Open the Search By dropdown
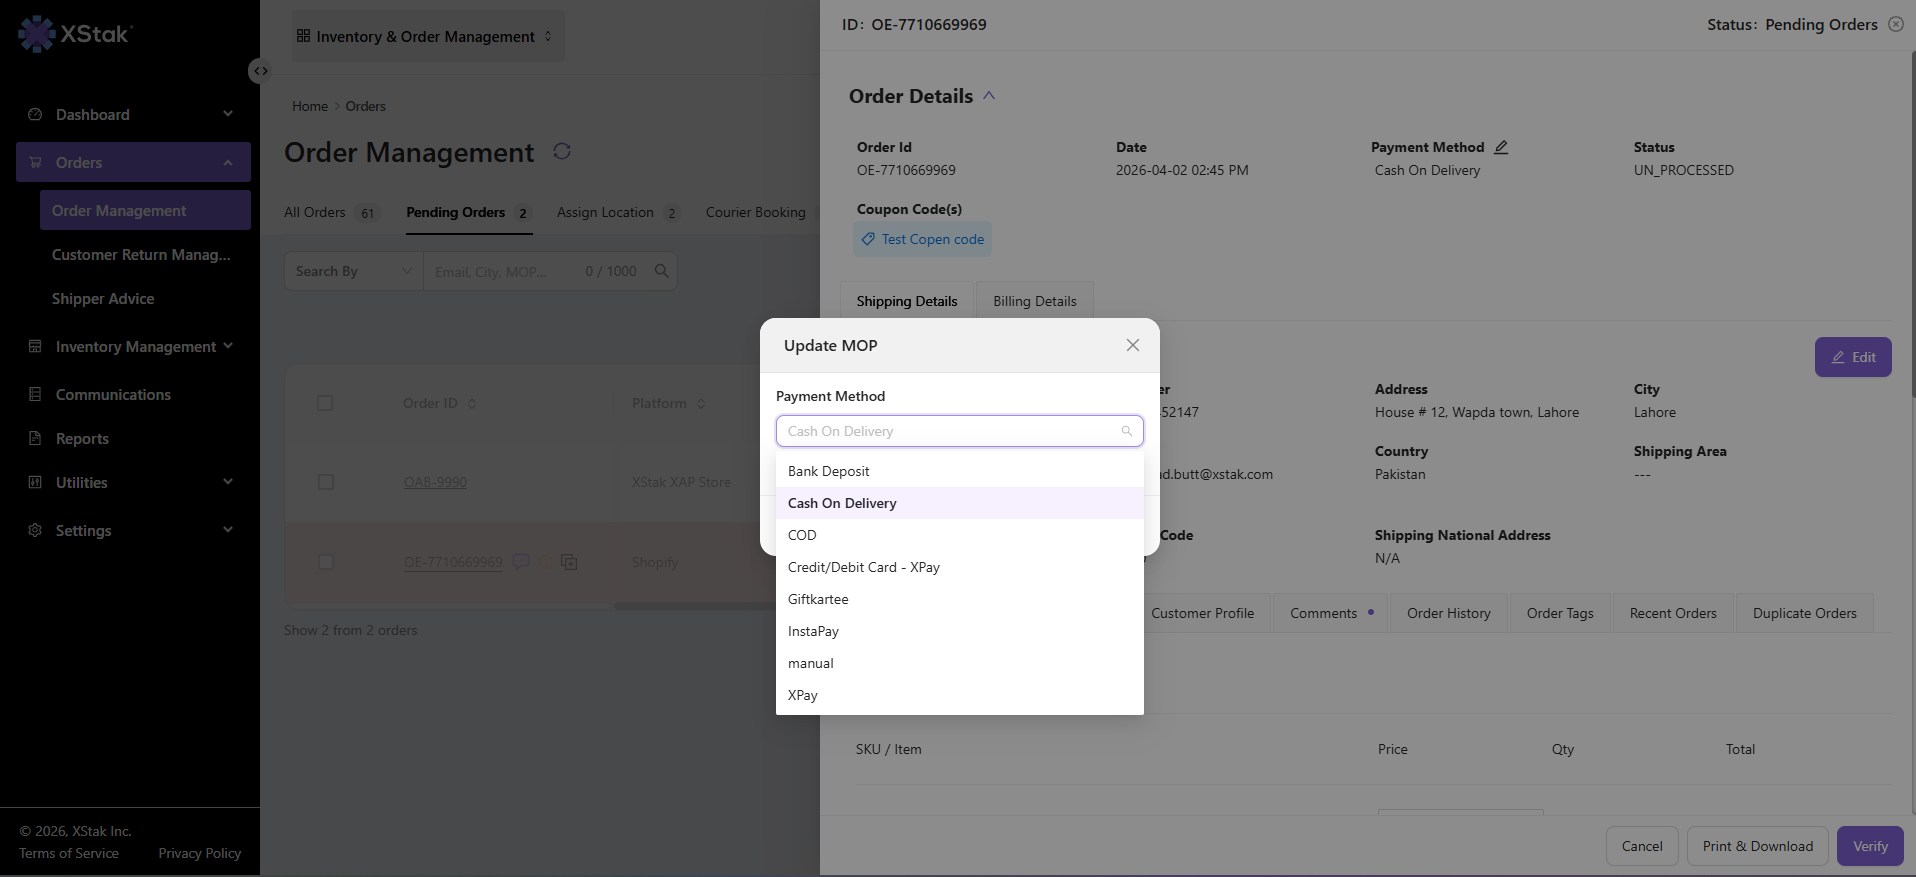 click(353, 271)
